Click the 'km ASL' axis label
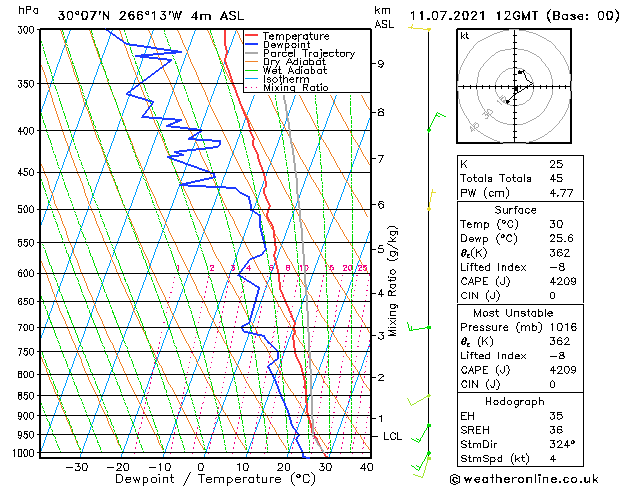This screenshot has height=486, width=629. pos(384,17)
